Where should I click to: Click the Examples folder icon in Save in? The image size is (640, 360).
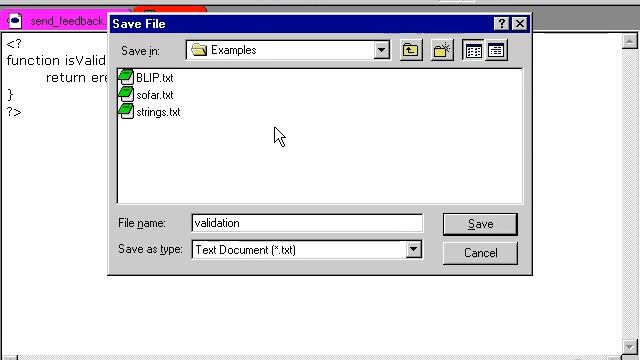(x=199, y=50)
